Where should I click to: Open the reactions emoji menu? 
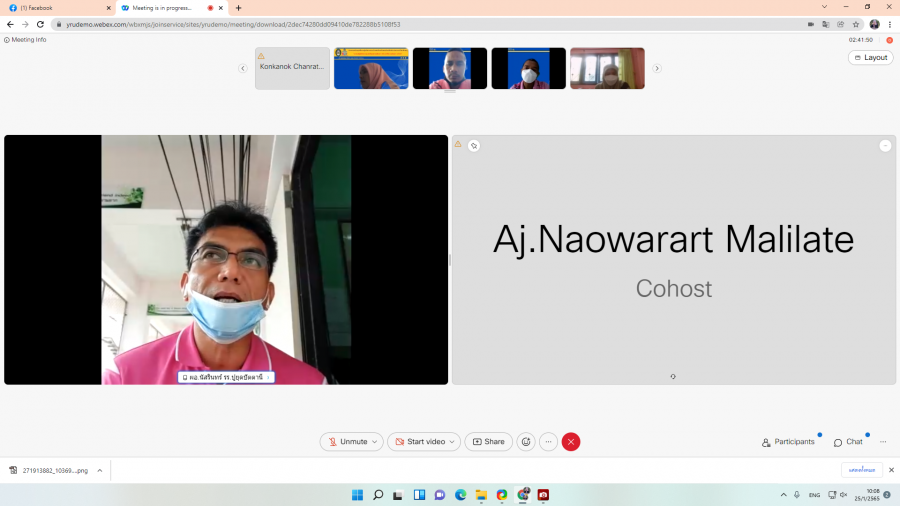pyautogui.click(x=526, y=442)
